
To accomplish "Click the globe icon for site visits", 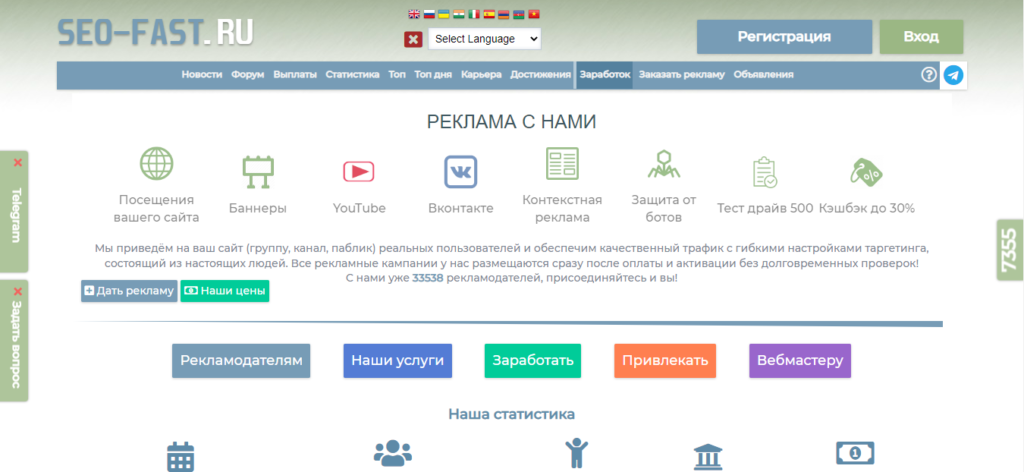I will [157, 164].
